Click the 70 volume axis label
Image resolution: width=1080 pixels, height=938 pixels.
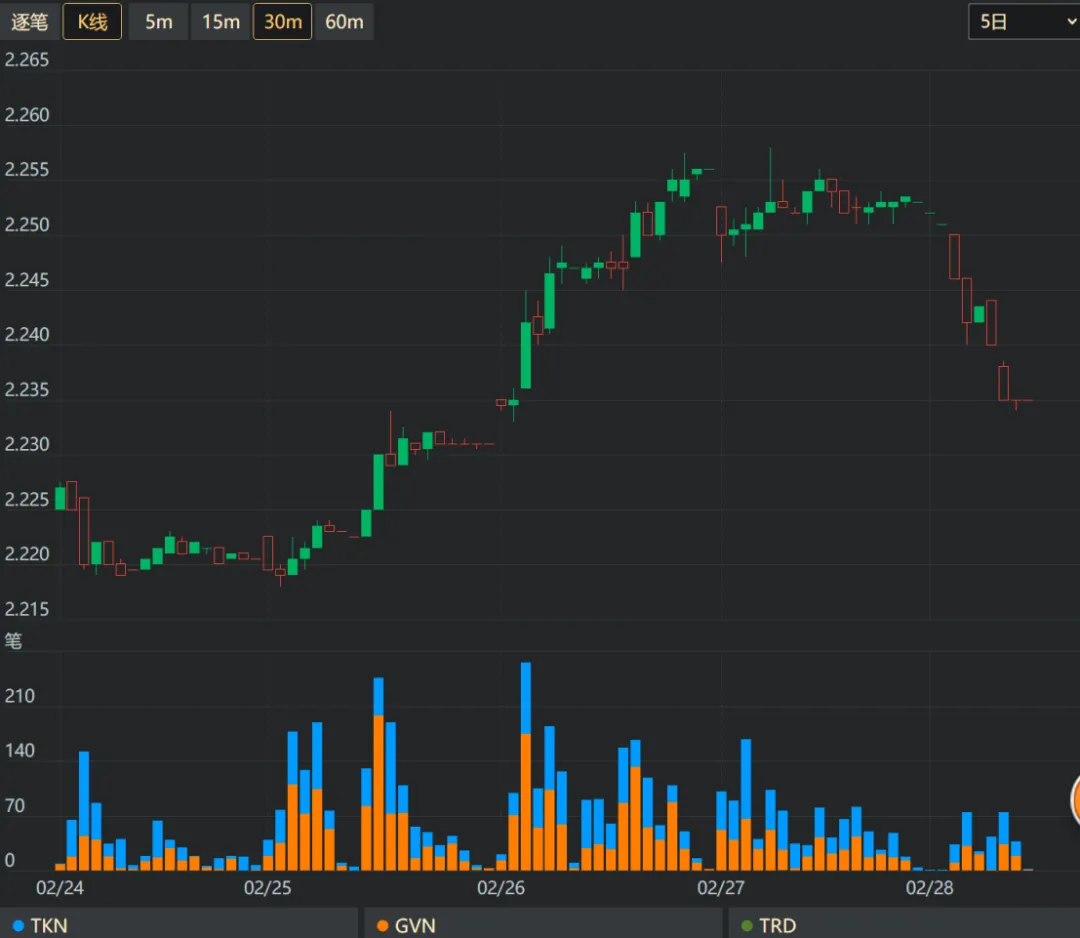[x=14, y=805]
